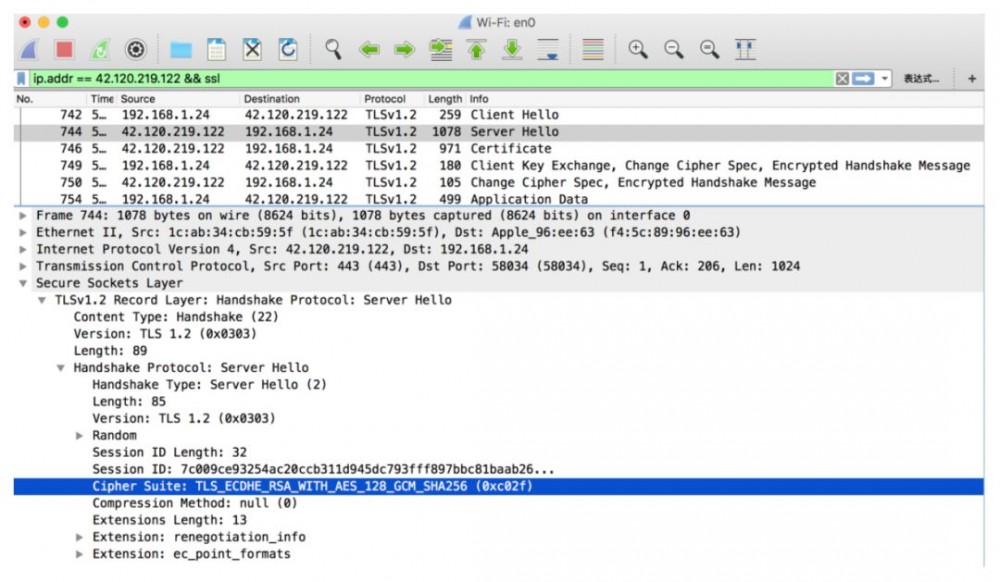Restart the current capture
Screen dimensions: 1000x582
(100, 50)
